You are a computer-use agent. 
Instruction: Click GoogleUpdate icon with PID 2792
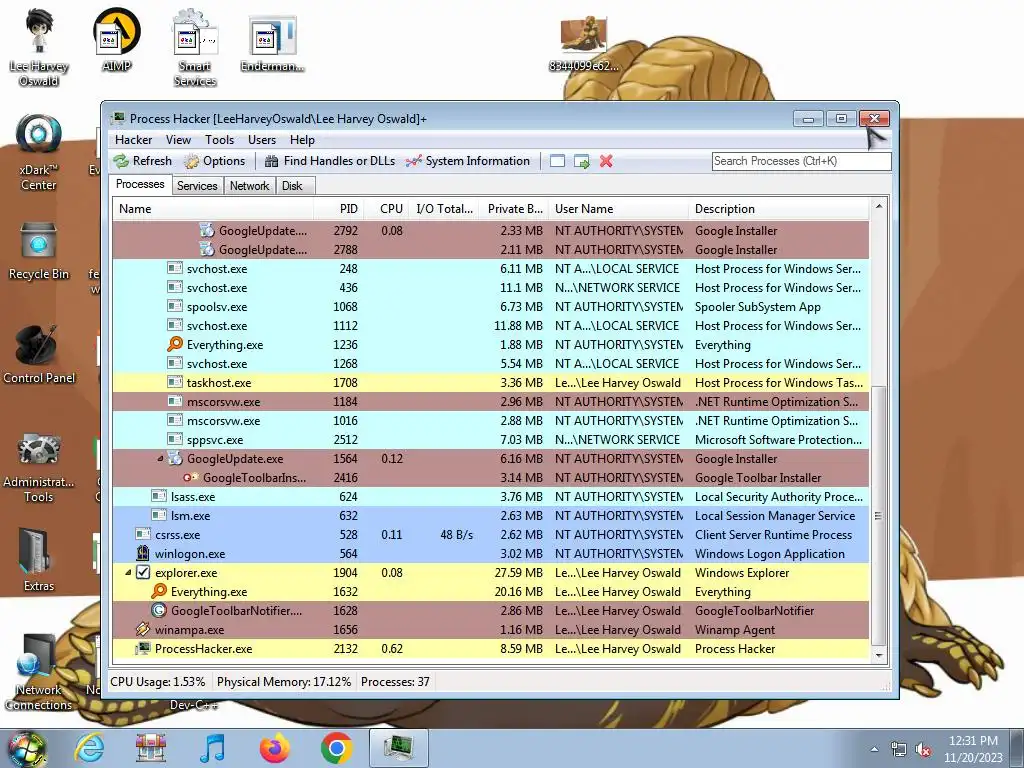pos(206,231)
